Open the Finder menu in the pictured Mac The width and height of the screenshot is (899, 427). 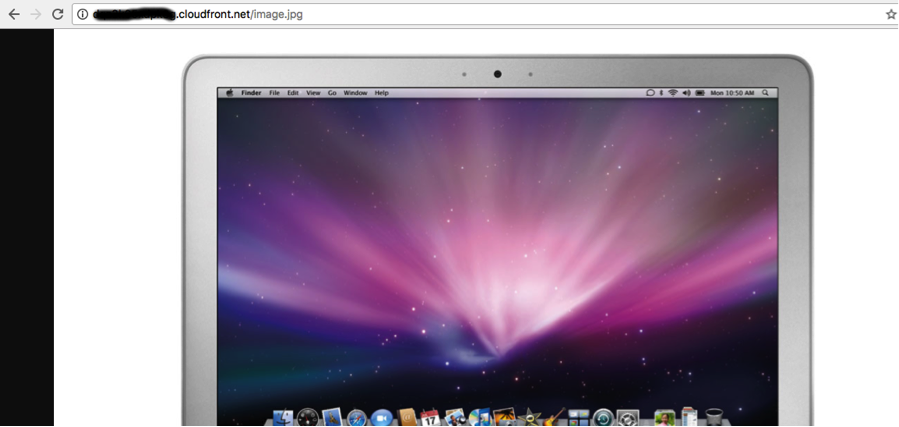click(x=251, y=92)
